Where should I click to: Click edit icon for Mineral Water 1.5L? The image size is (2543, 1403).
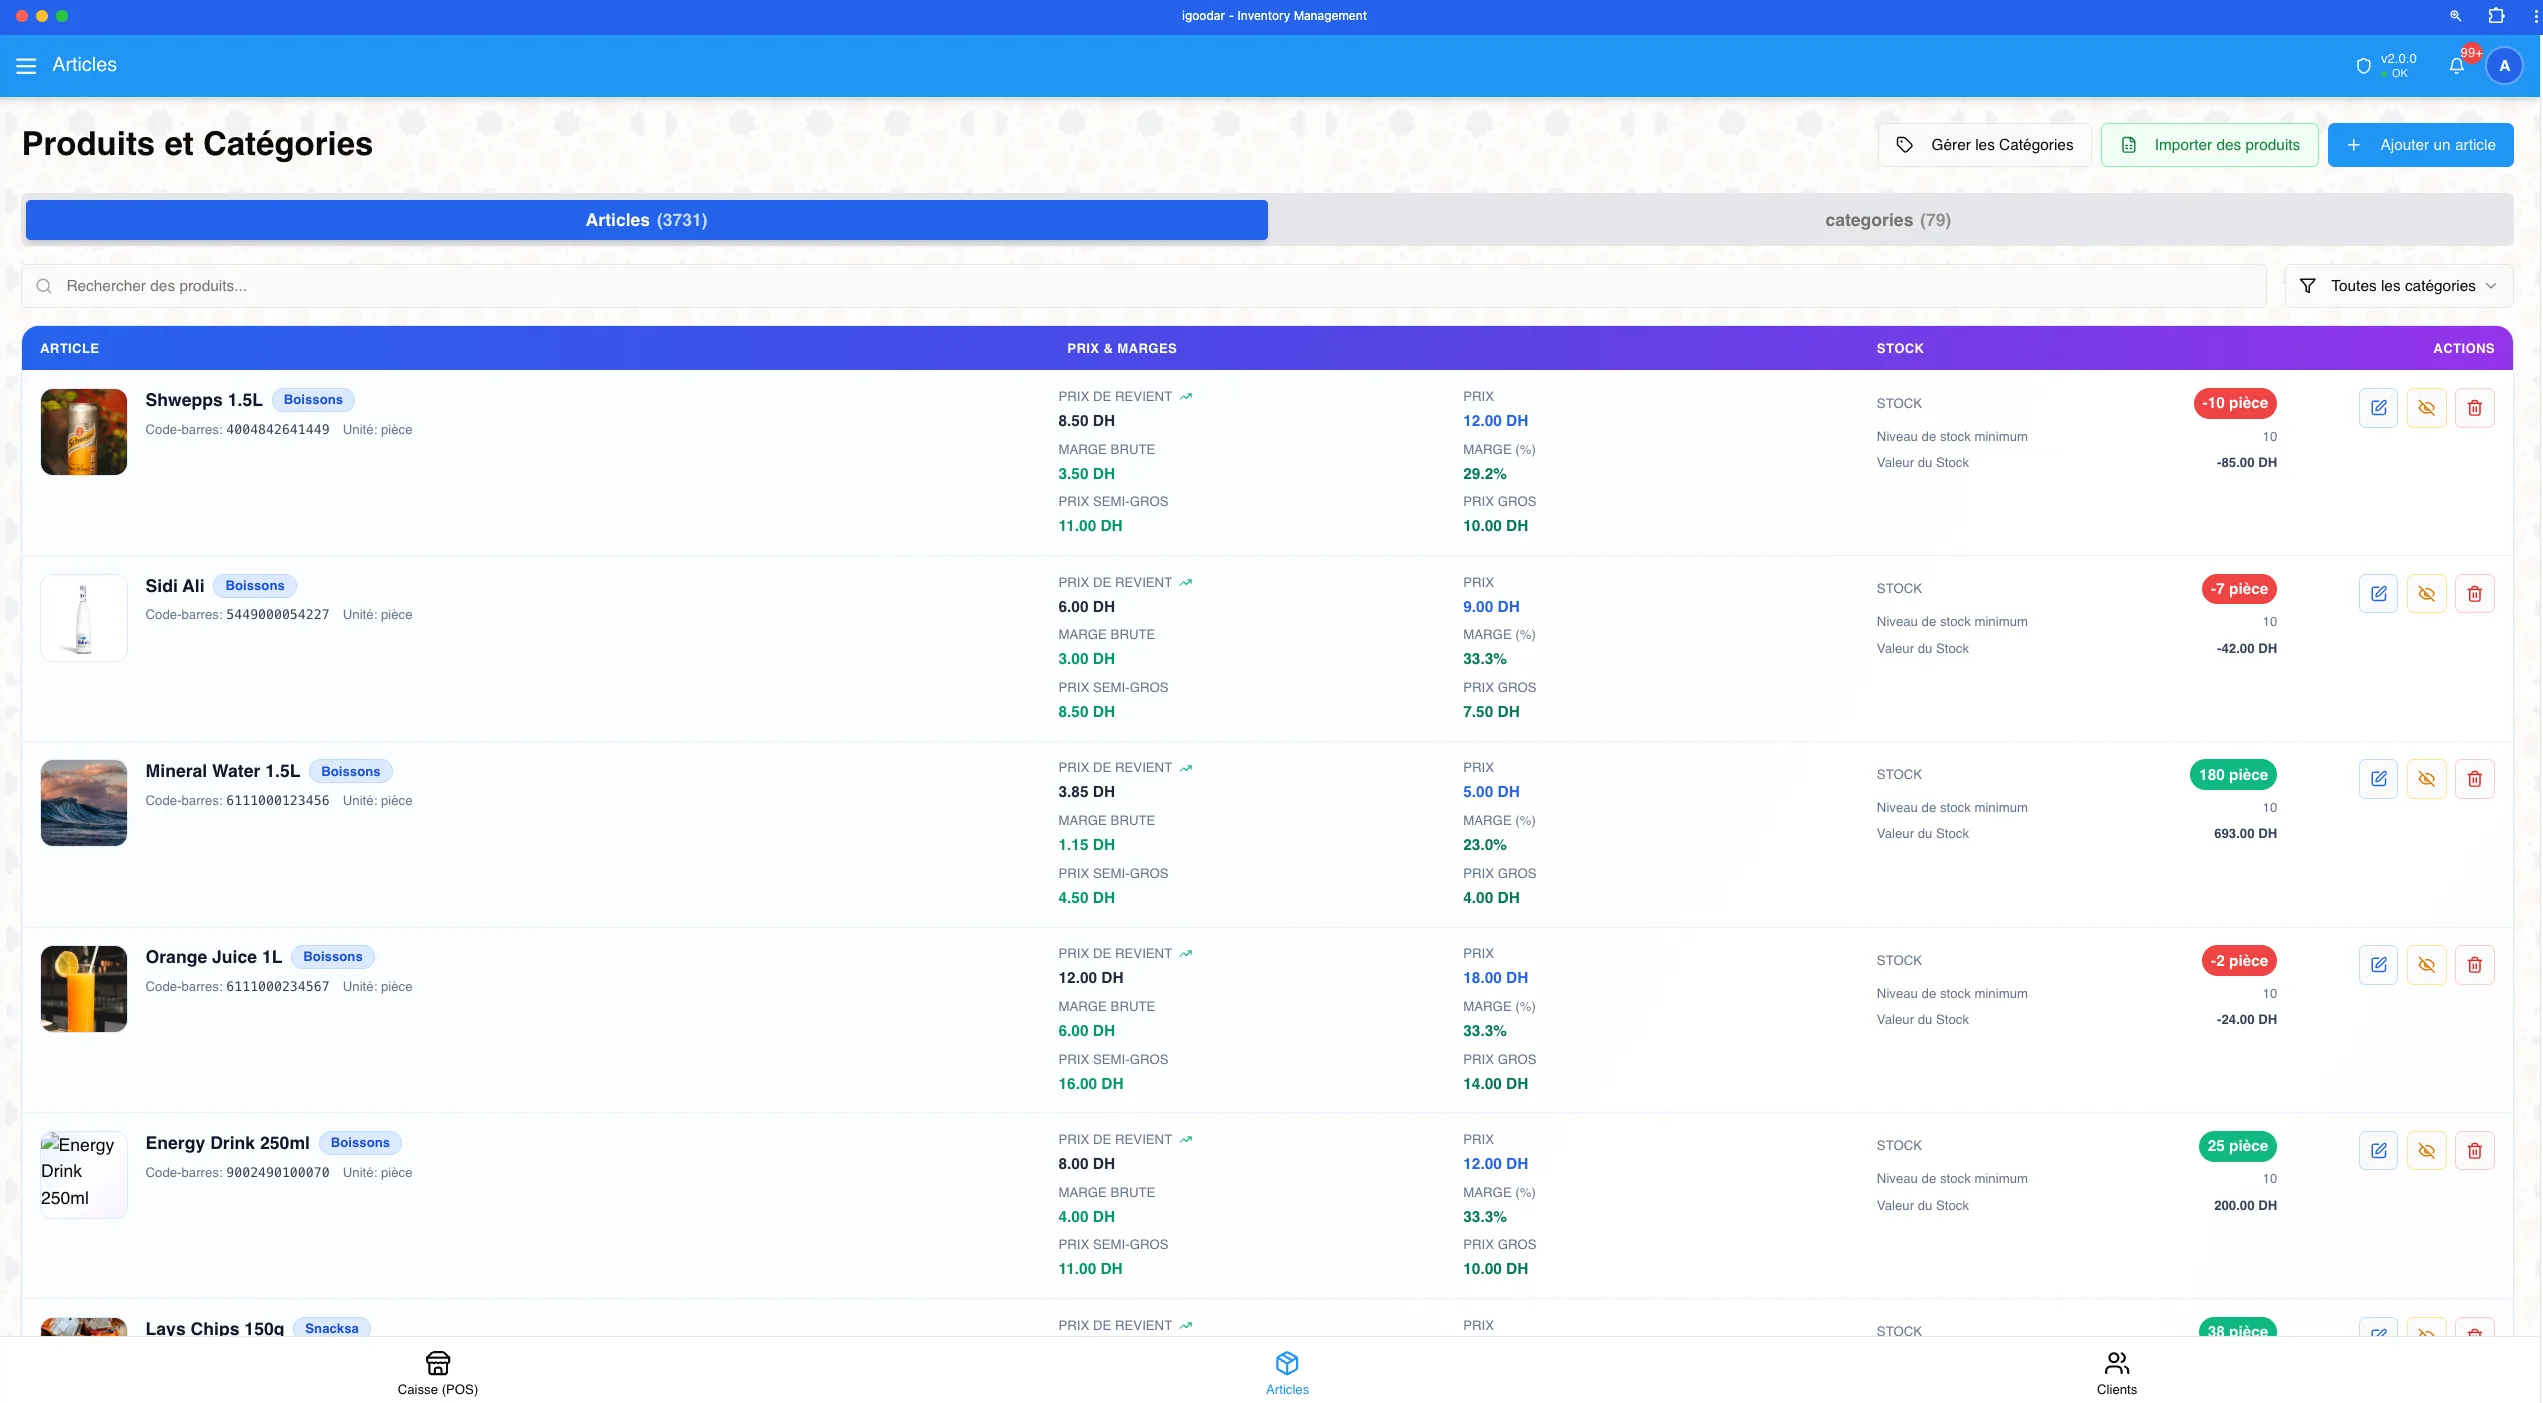pyautogui.click(x=2378, y=779)
